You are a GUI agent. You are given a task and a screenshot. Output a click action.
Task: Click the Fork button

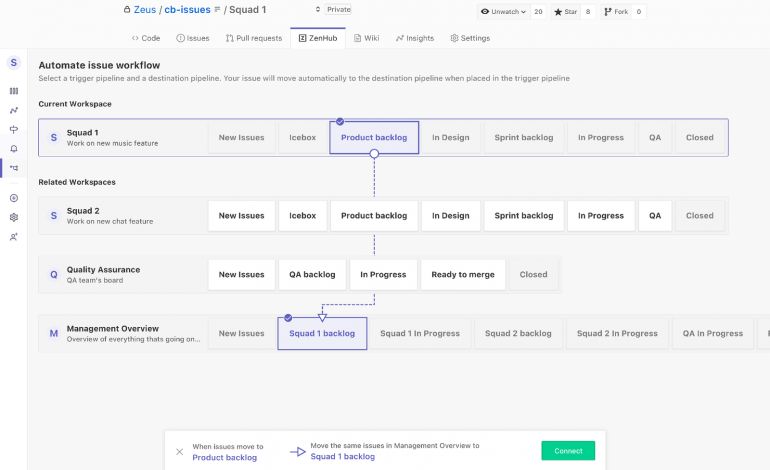[x=616, y=12]
